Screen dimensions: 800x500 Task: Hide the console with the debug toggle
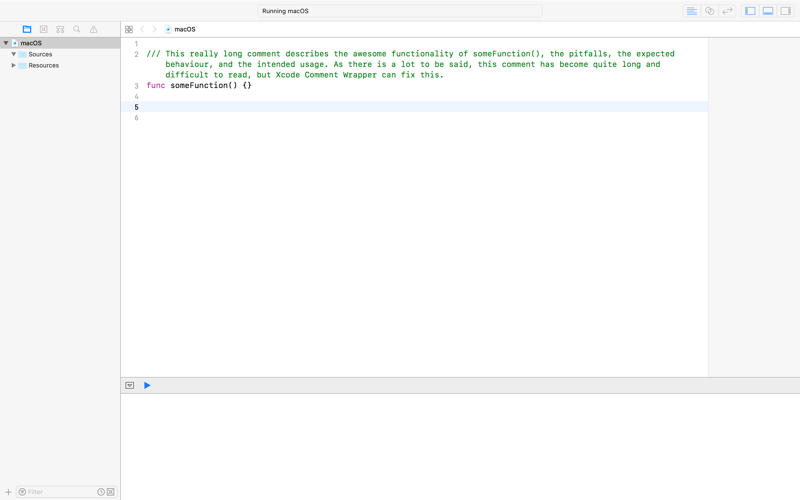(130, 385)
